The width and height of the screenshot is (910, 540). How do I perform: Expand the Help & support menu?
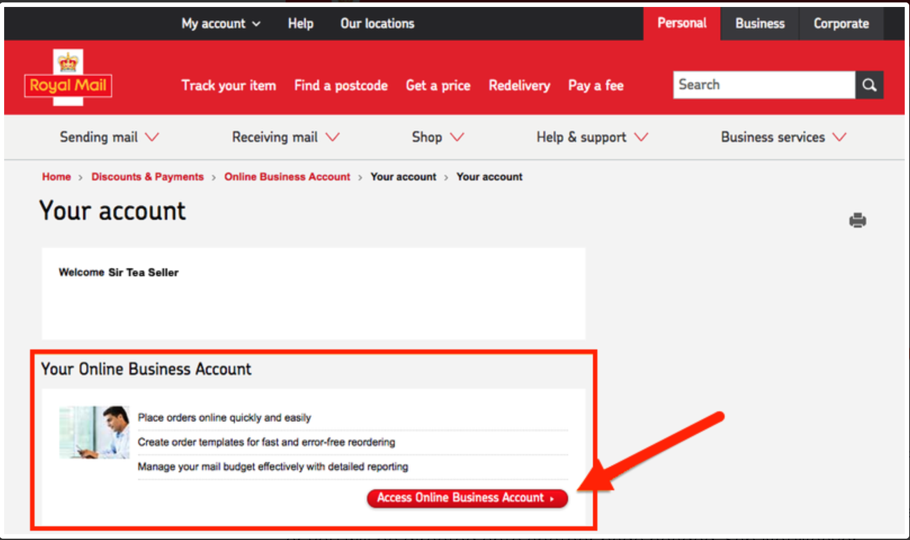[x=592, y=137]
